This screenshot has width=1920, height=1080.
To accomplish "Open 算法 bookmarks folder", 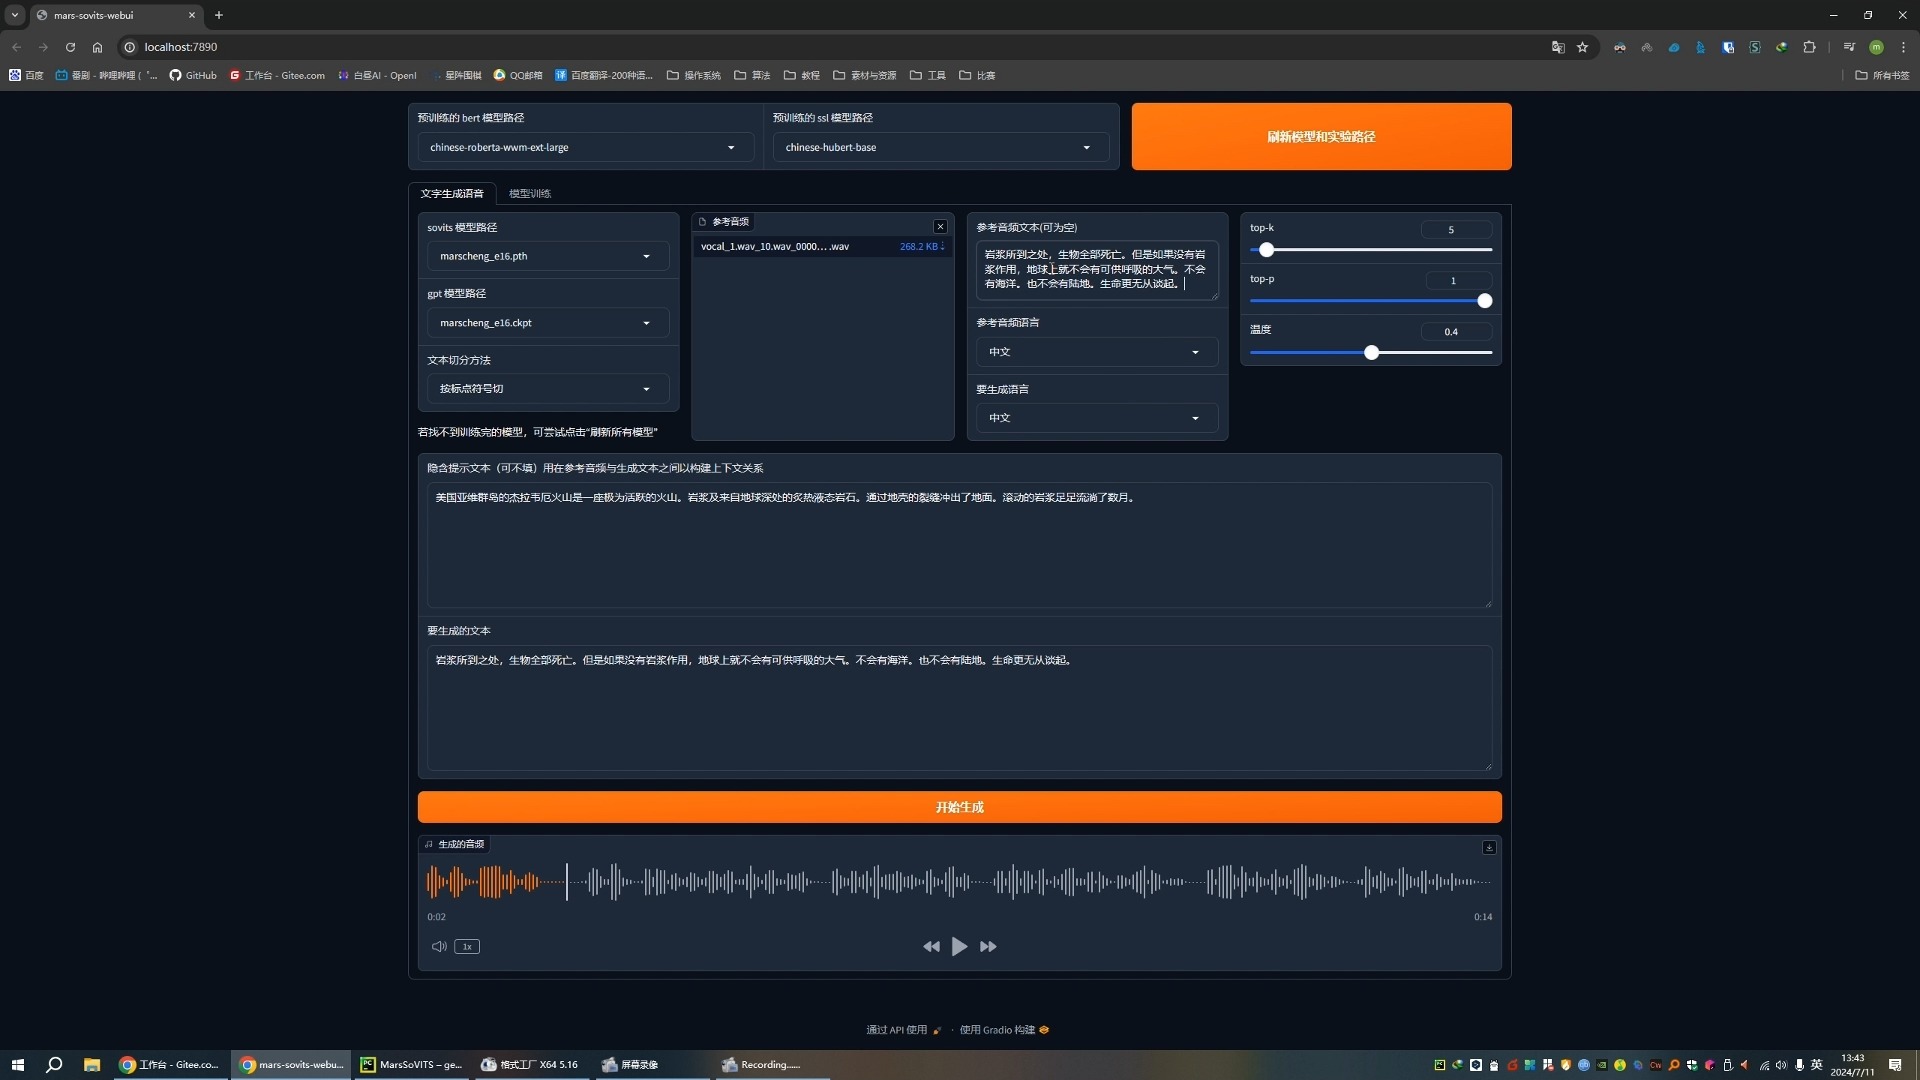I will pos(752,75).
